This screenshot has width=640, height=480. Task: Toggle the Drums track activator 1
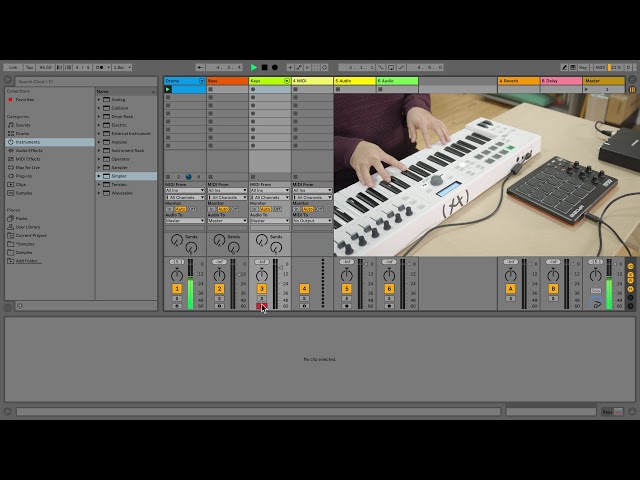[177, 289]
